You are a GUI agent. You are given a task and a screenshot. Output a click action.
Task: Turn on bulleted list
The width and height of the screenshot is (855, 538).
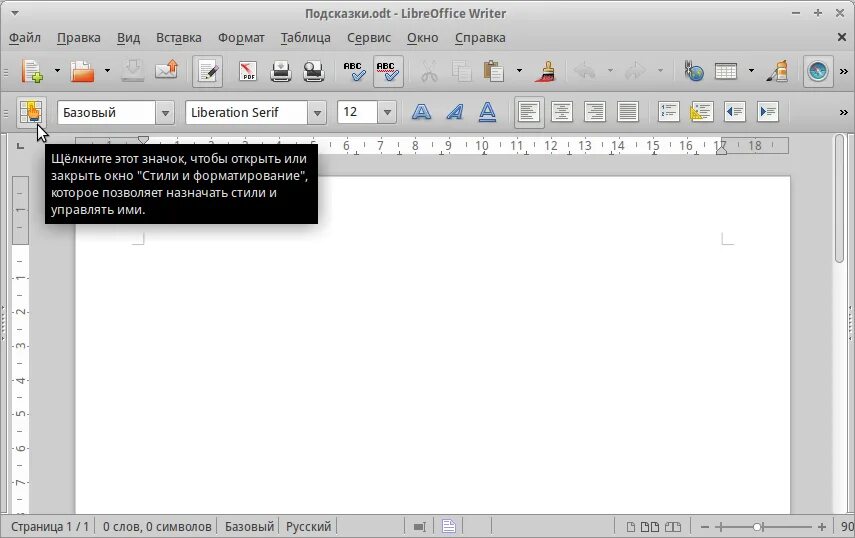[702, 112]
